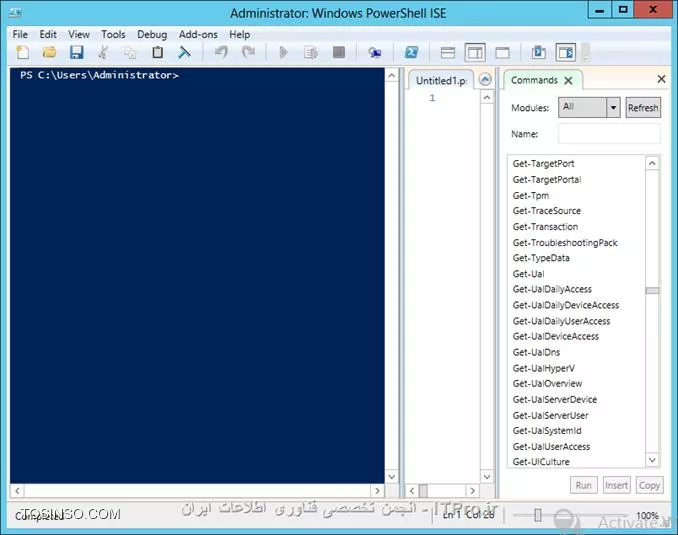Copy selection using toolbar copy icon
Viewport: 678px width, 535px height.
130,52
